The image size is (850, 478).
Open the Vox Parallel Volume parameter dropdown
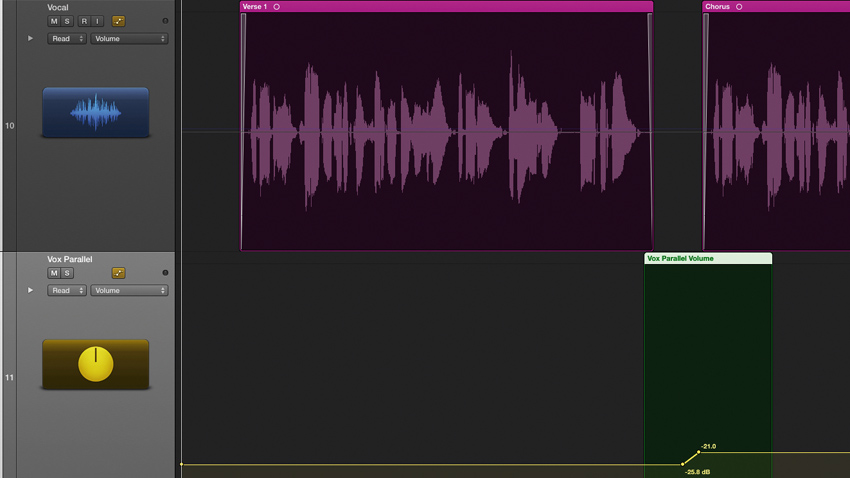tap(129, 290)
